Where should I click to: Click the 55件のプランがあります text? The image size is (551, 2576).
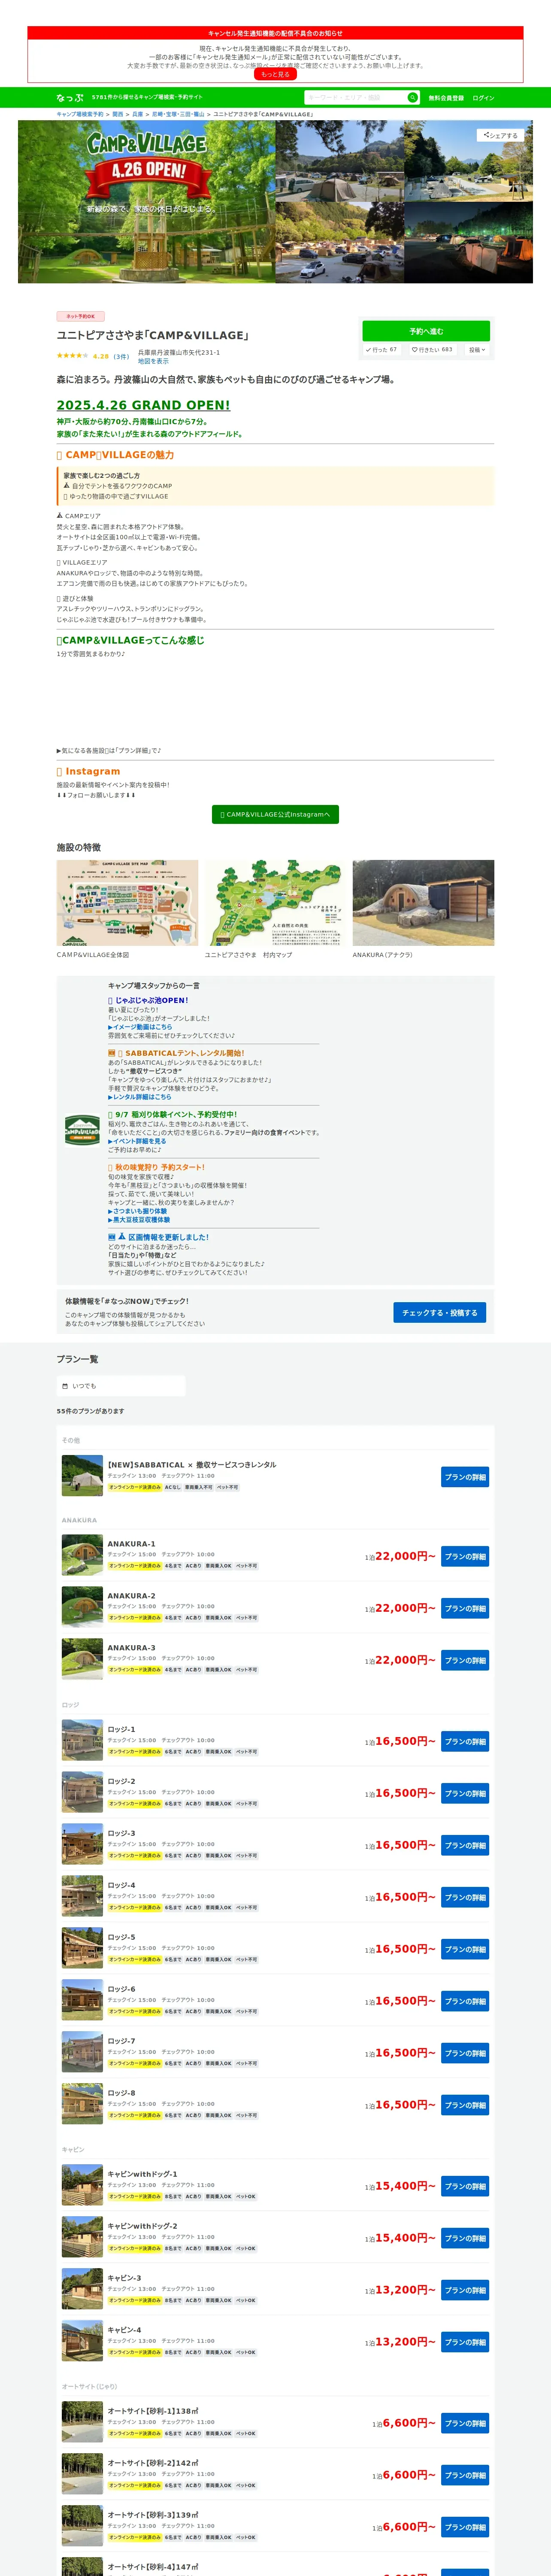90,1411
